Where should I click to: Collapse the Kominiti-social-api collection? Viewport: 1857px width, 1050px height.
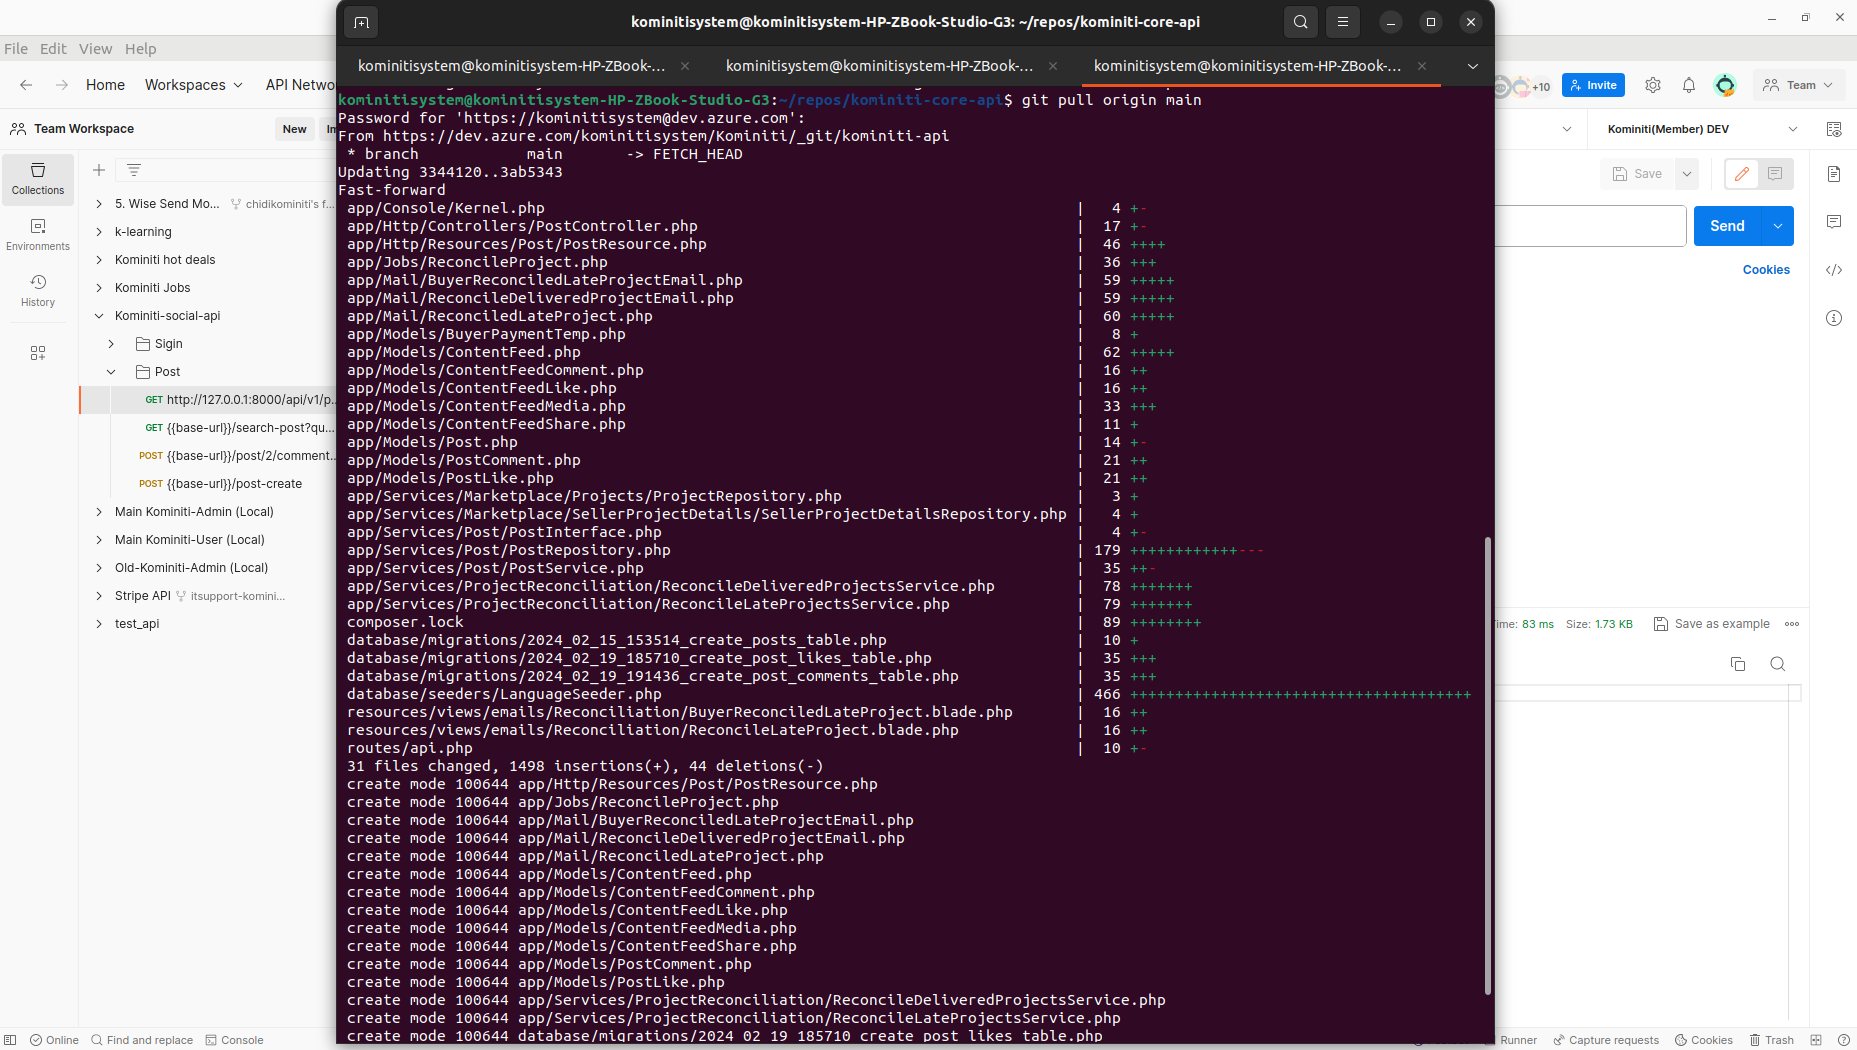click(x=99, y=316)
